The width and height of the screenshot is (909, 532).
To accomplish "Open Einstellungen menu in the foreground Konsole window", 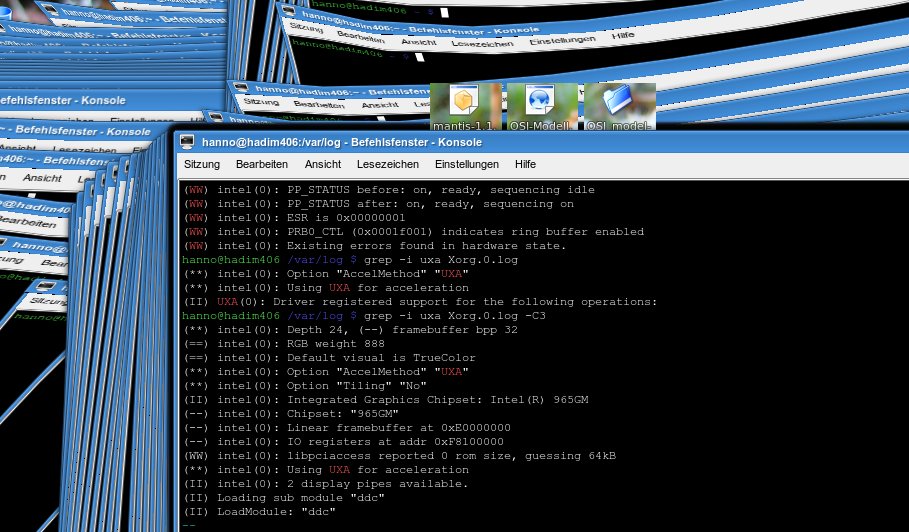I will [466, 164].
